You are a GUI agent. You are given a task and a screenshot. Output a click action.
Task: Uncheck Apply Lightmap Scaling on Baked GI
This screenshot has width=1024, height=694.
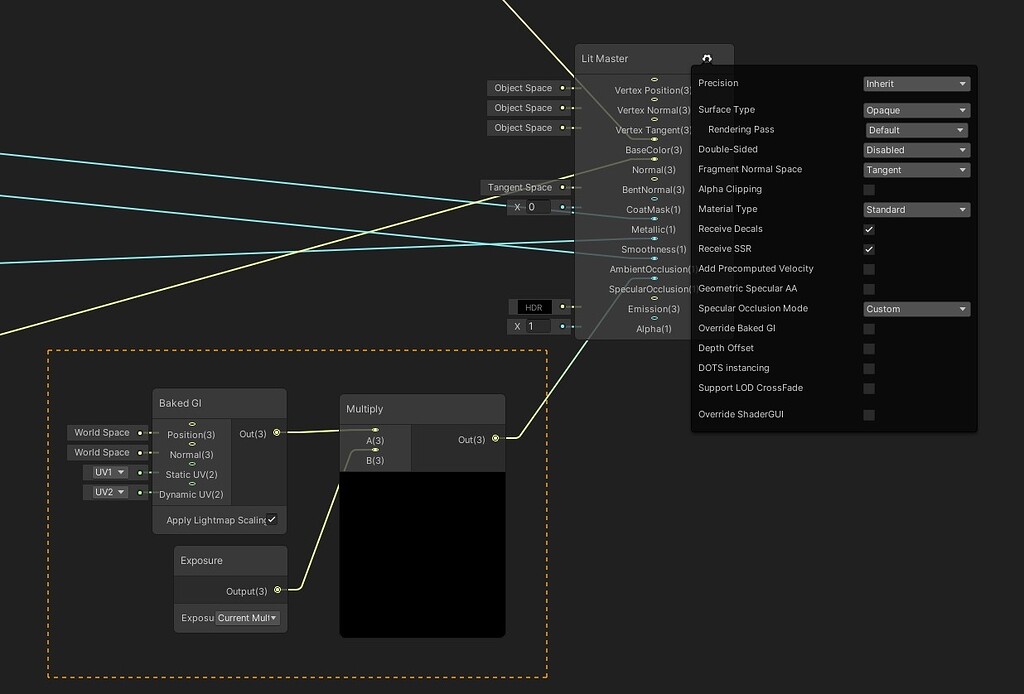[x=270, y=519]
